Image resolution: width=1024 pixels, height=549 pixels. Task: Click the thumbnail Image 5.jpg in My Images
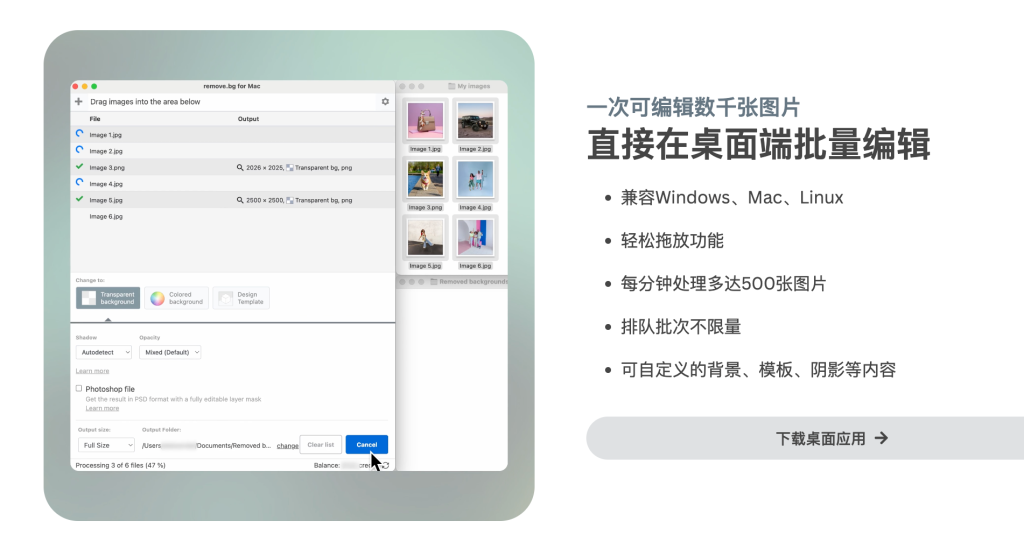[x=425, y=238]
